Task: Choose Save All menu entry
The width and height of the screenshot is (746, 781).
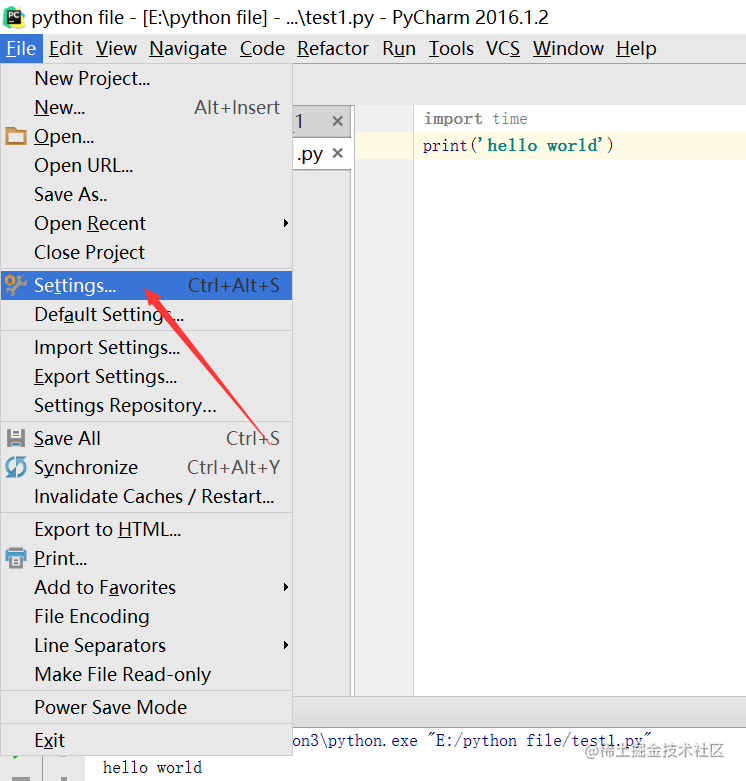Action: [x=146, y=438]
